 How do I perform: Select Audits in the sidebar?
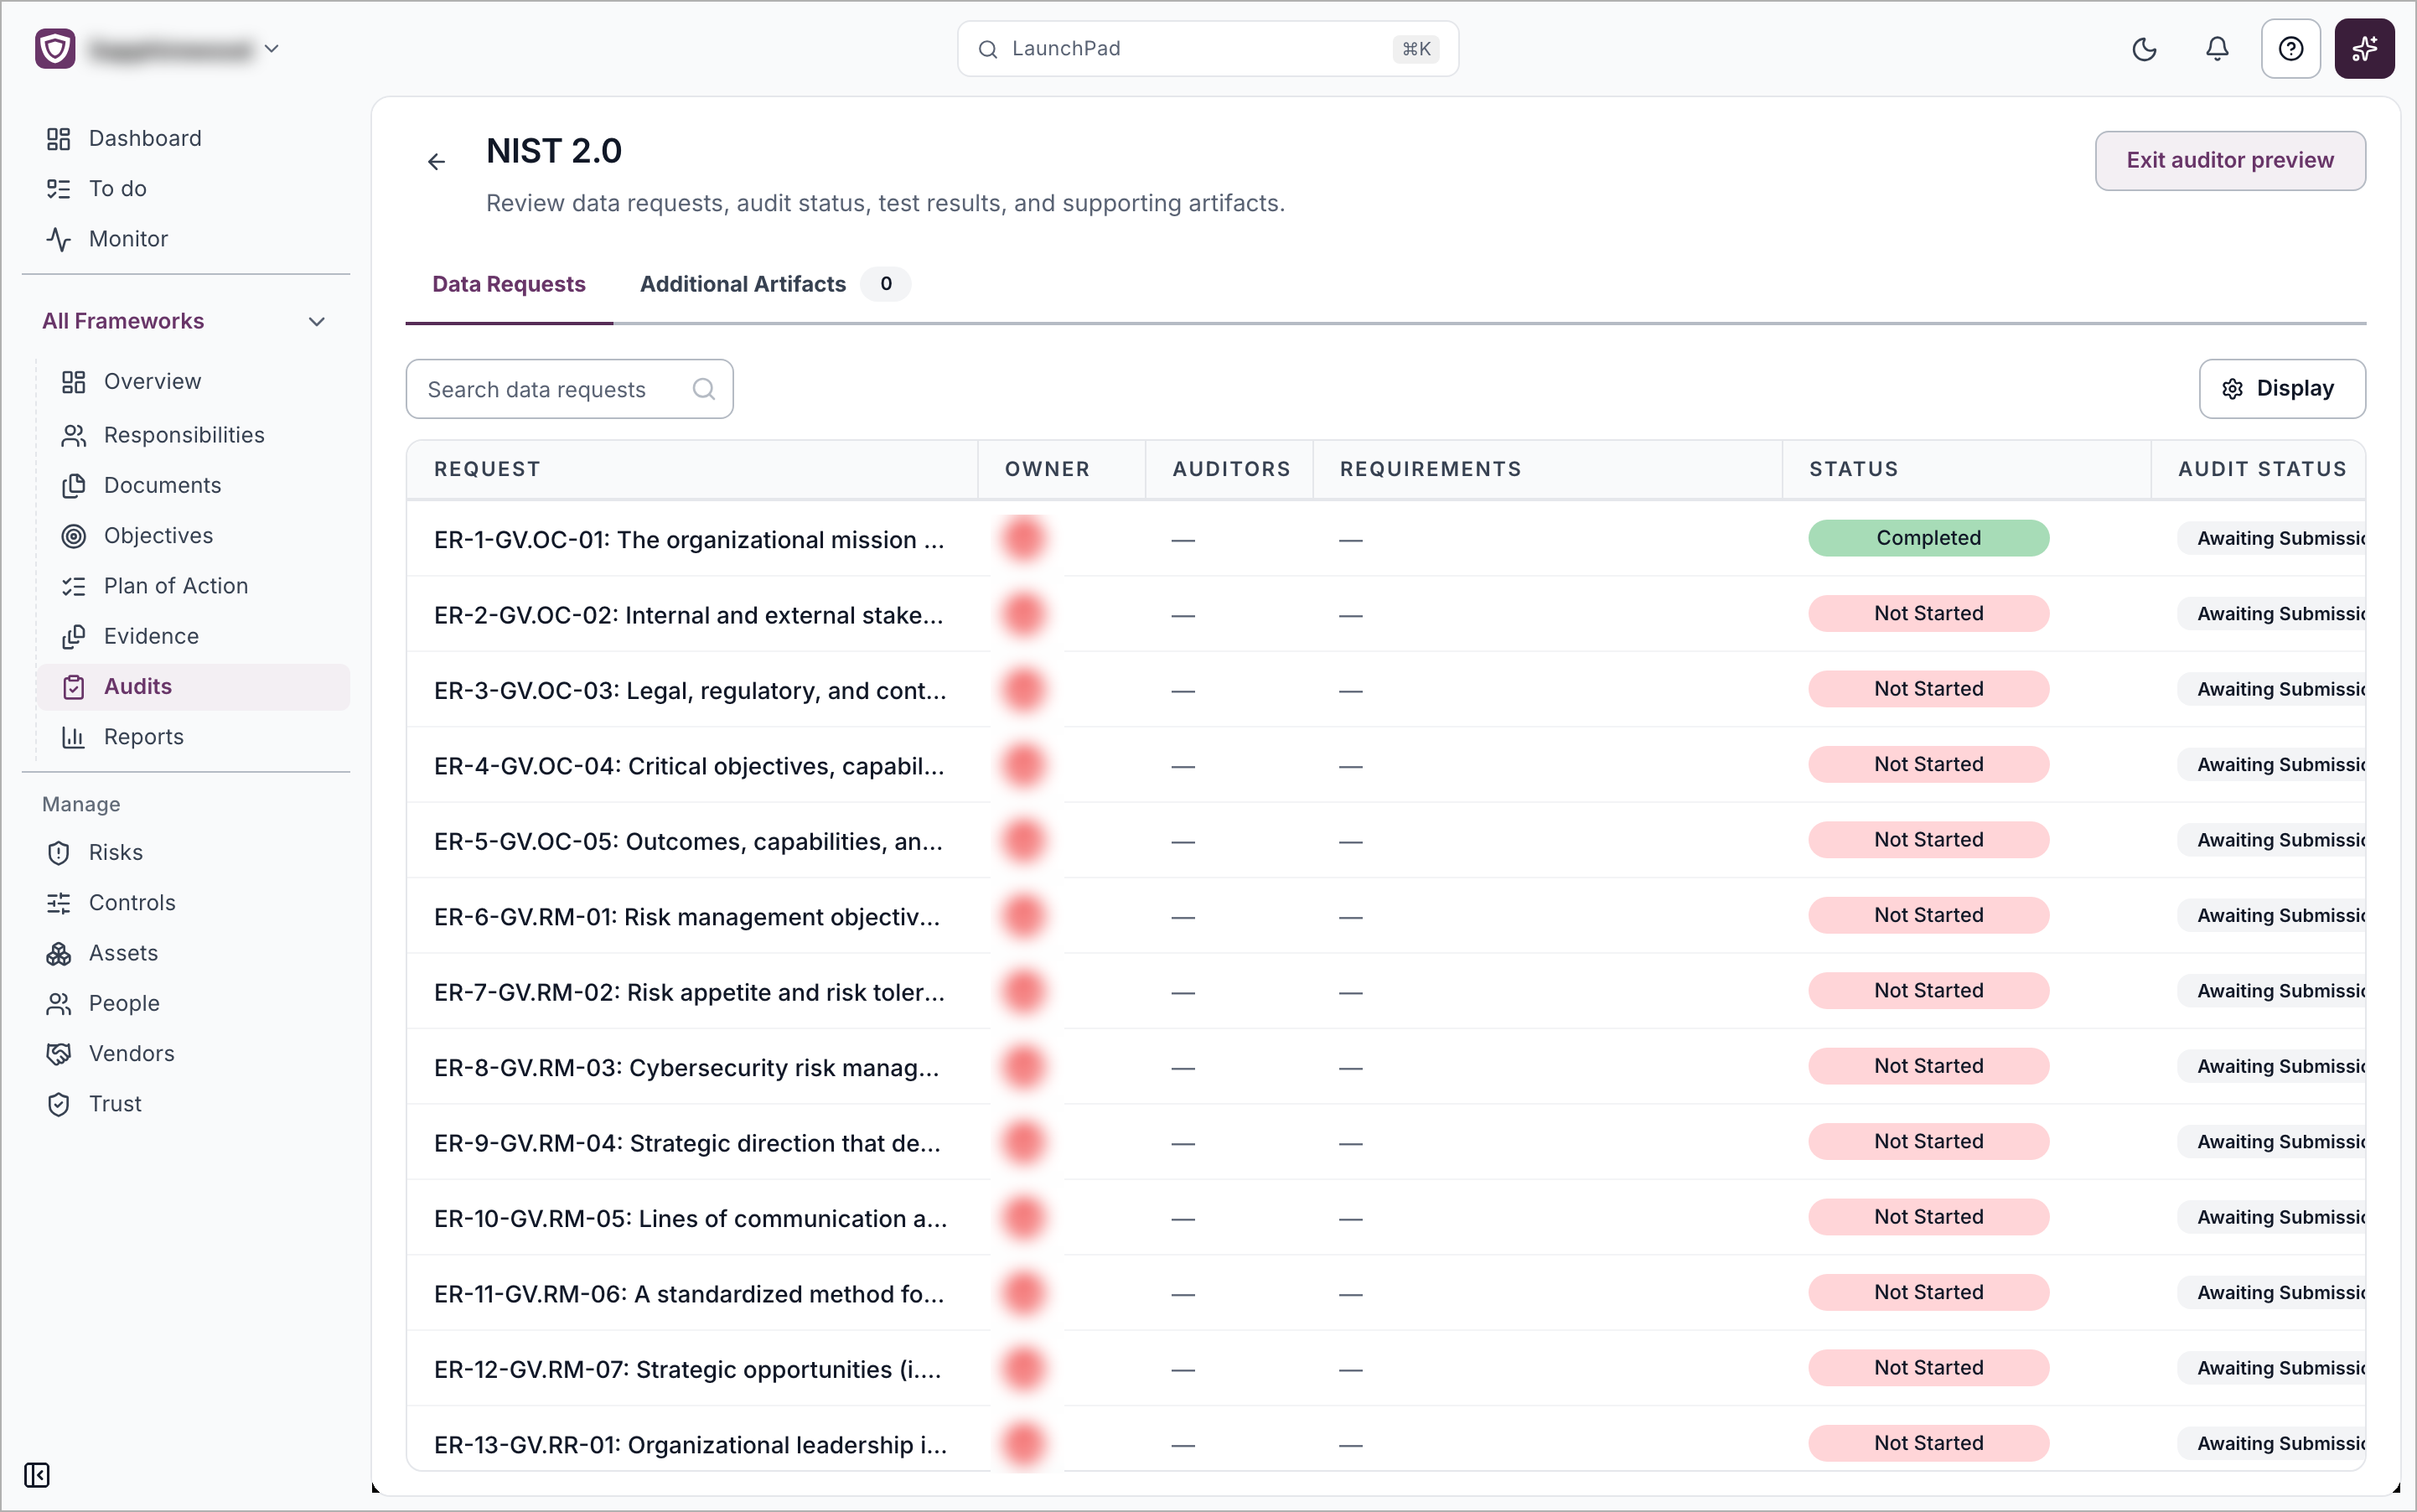point(193,687)
